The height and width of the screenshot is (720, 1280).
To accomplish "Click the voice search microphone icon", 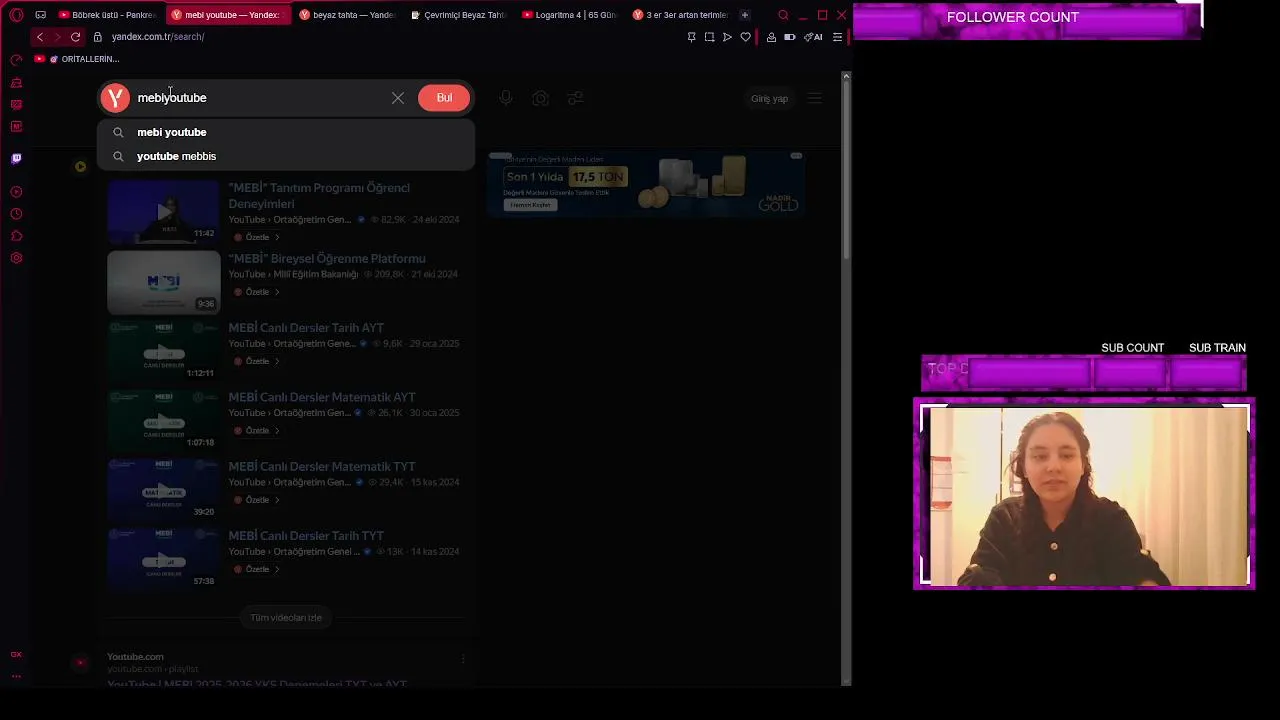I will pos(506,98).
